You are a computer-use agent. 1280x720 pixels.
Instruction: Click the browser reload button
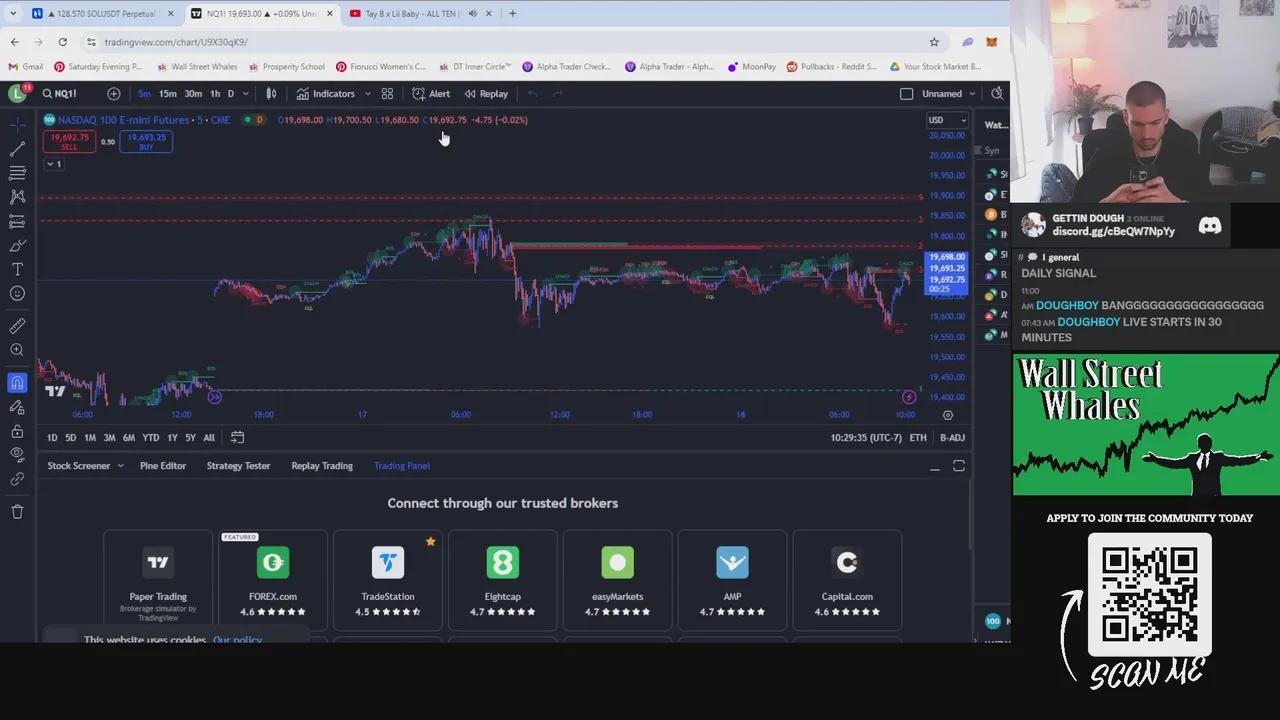click(x=62, y=42)
